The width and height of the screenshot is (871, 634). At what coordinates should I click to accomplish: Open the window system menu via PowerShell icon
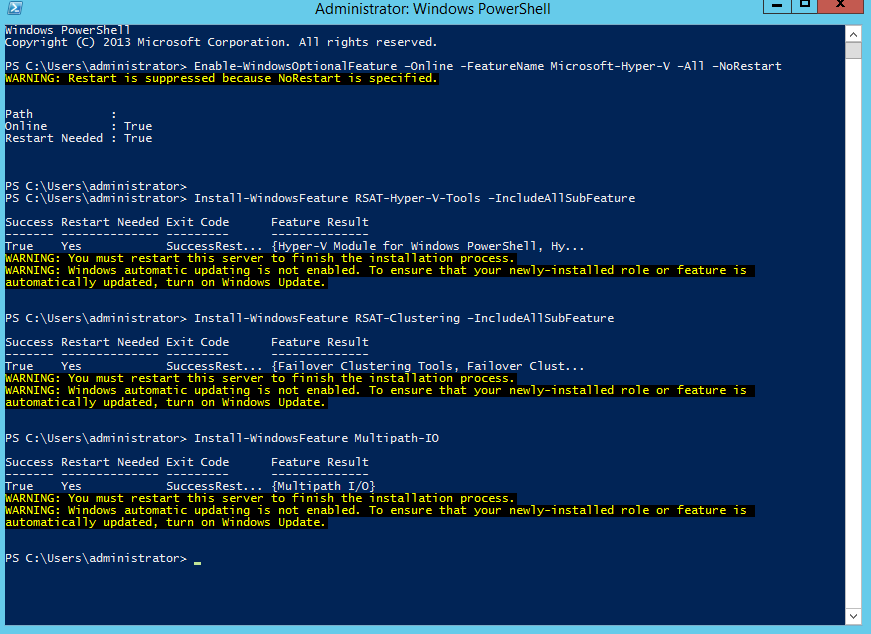(x=15, y=9)
